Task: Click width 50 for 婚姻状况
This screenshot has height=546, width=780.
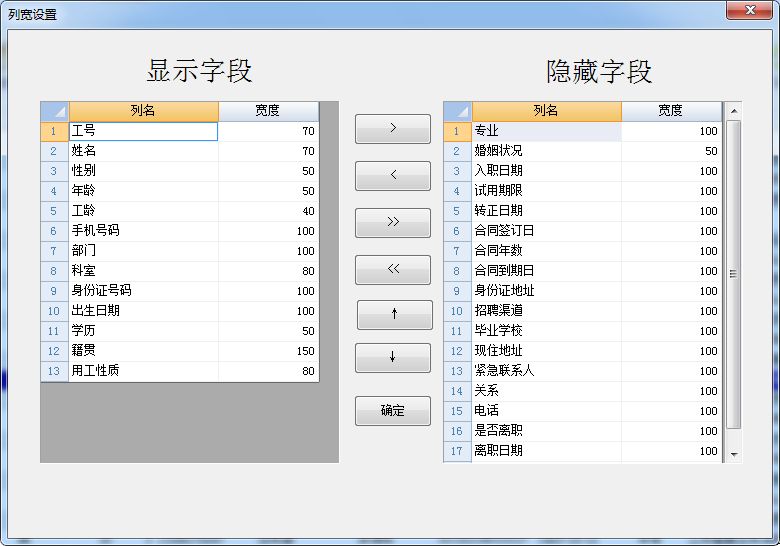Action: [672, 151]
